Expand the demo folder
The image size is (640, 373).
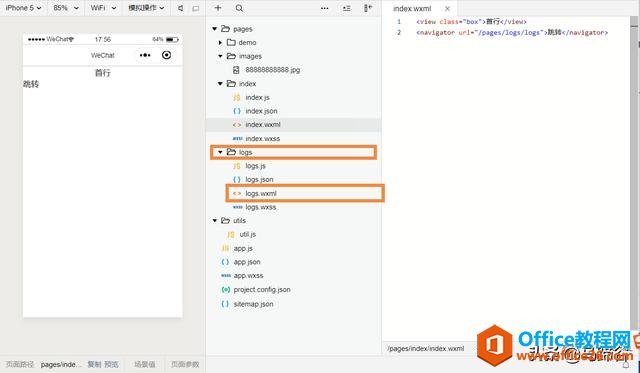[x=220, y=42]
